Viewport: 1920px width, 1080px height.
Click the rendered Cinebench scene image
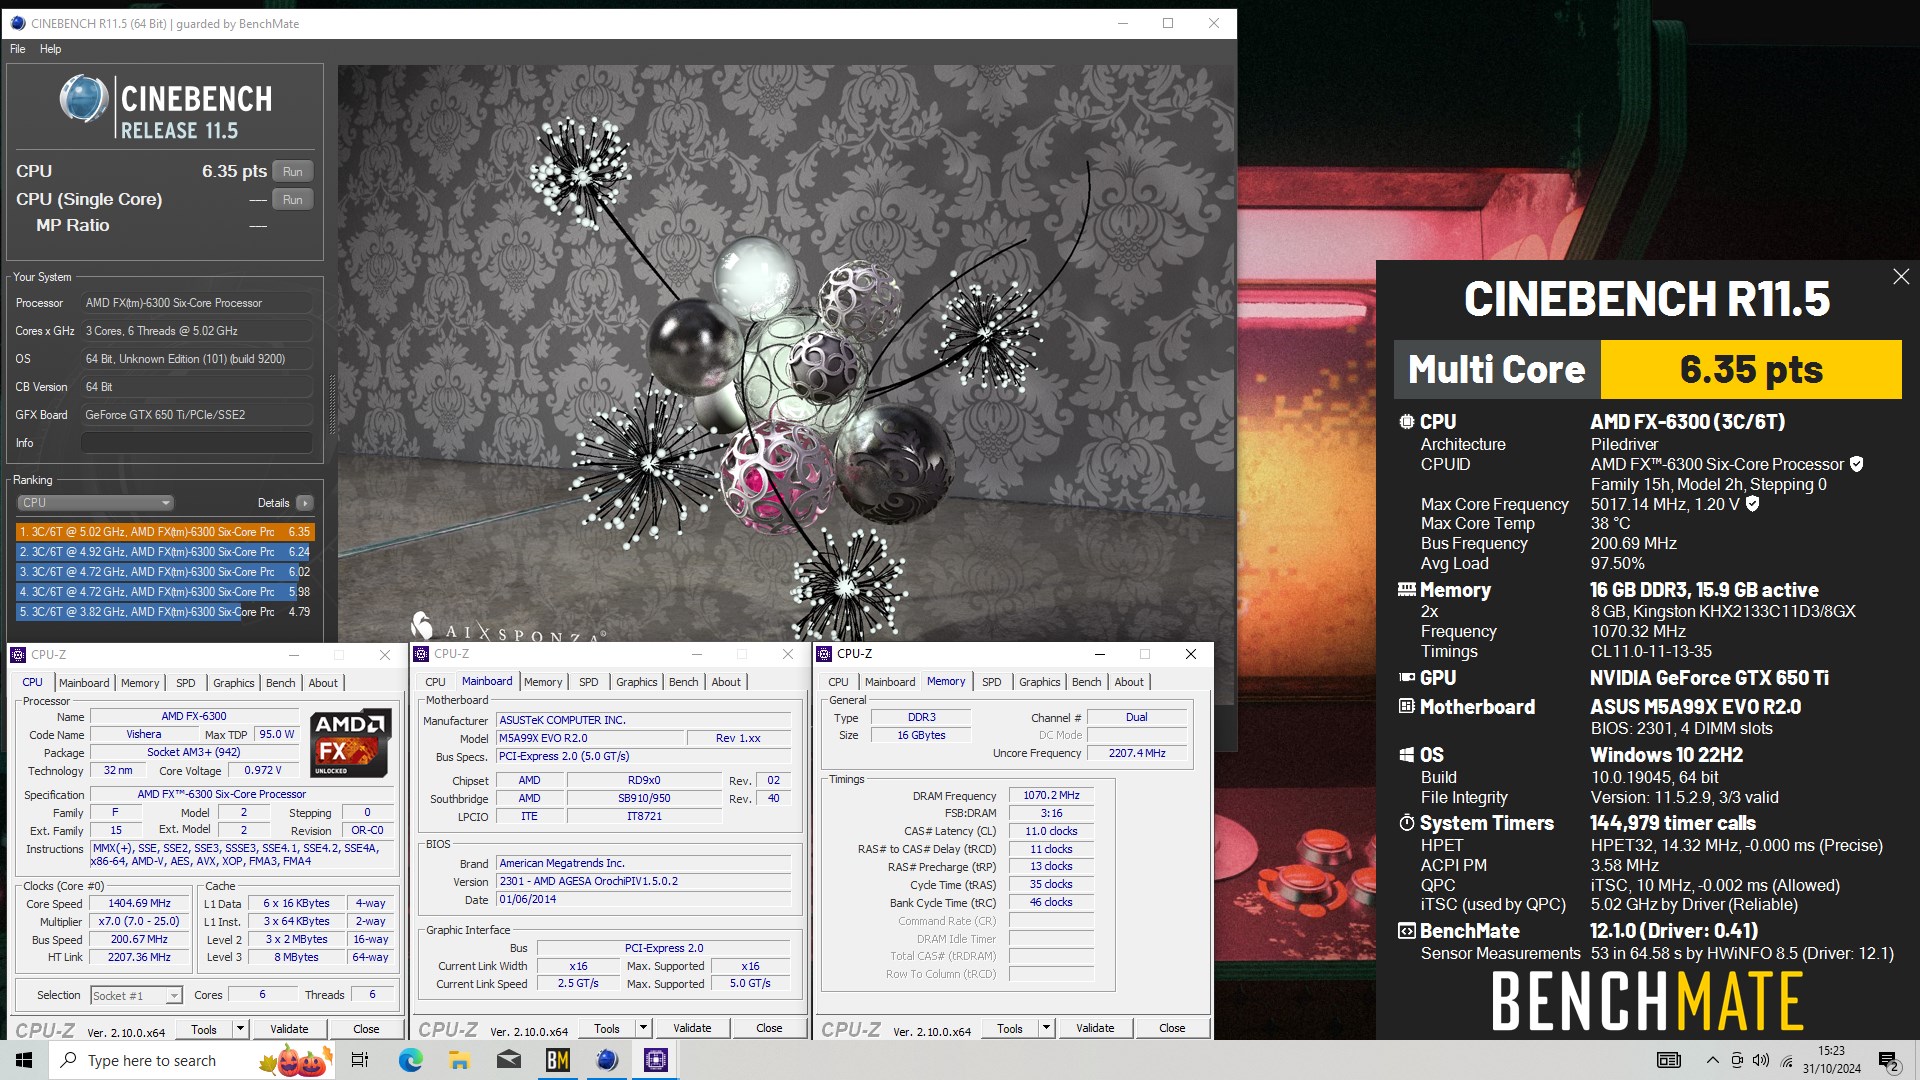click(786, 352)
